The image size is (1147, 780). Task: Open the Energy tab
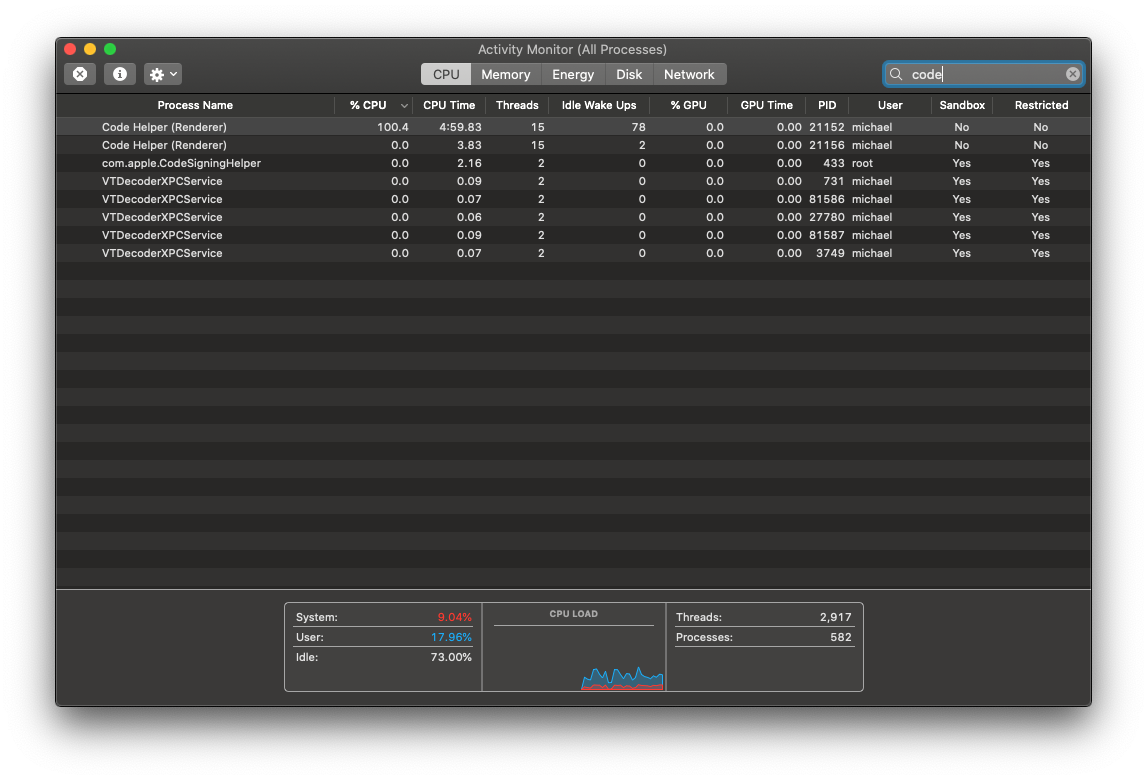(x=572, y=73)
